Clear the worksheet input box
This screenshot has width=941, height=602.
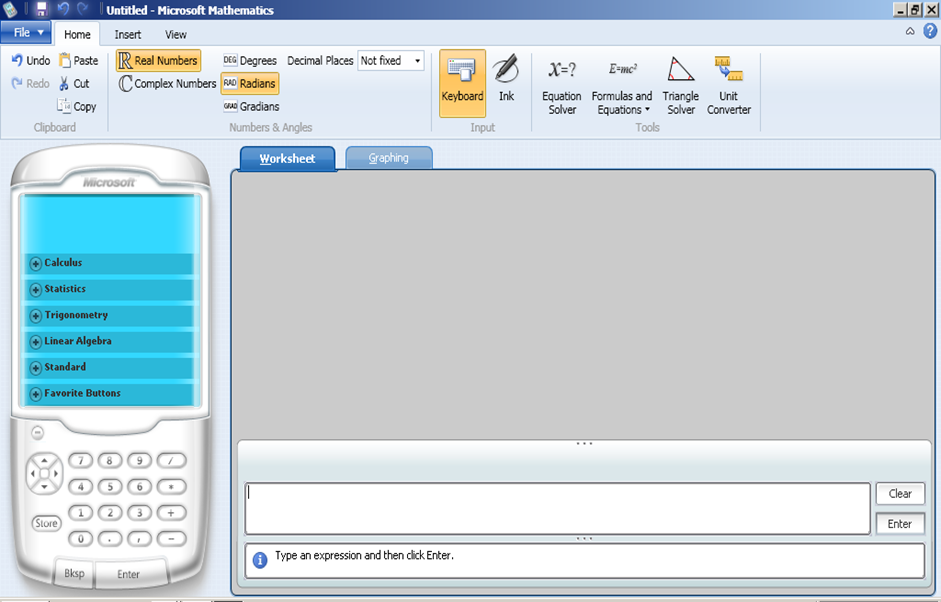(x=900, y=493)
